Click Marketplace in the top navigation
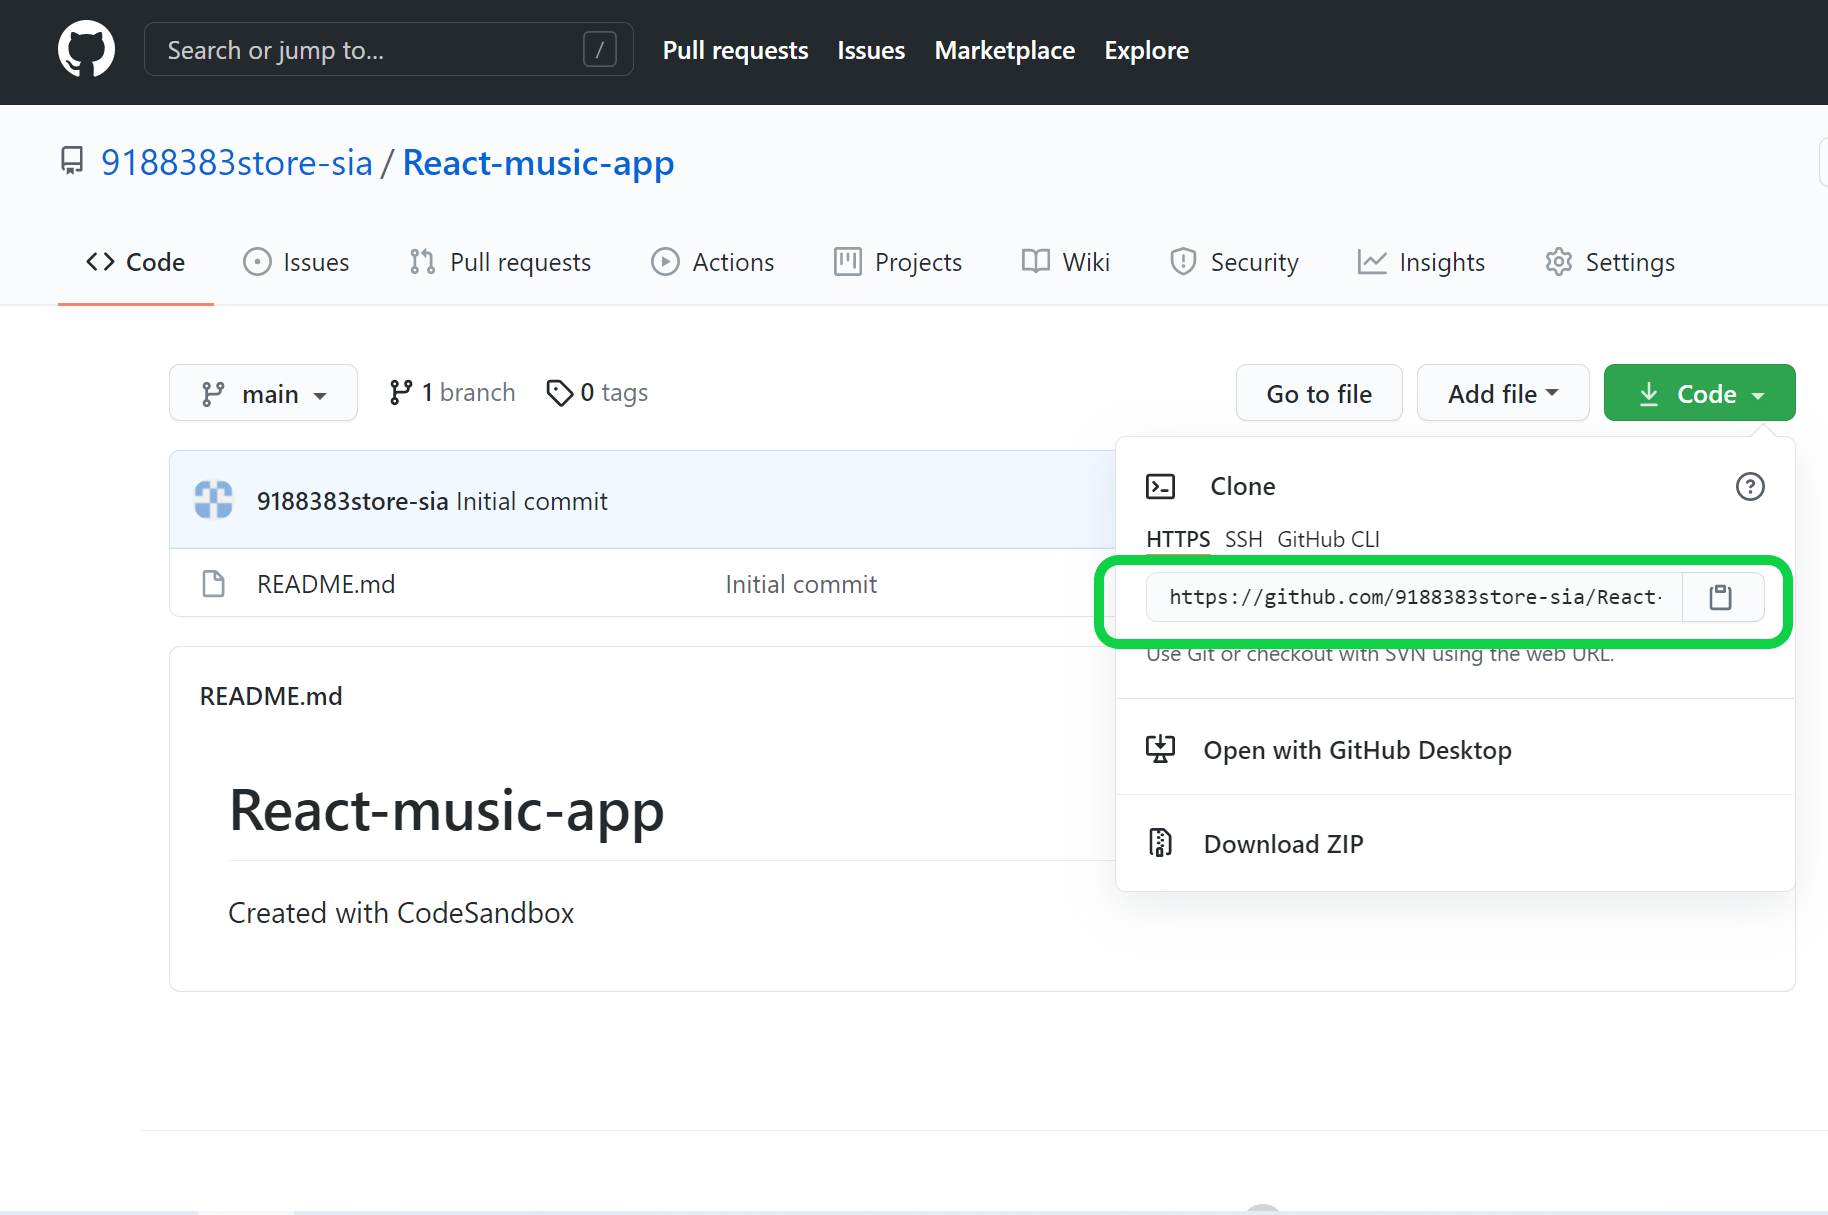This screenshot has height=1215, width=1828. point(1004,50)
